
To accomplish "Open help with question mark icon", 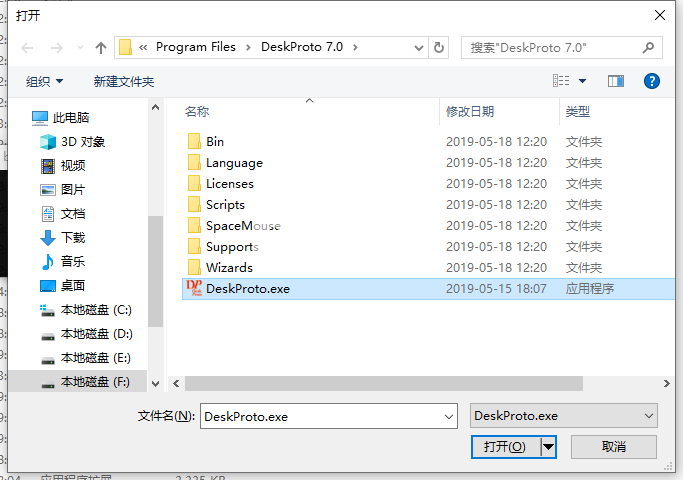I will [652, 81].
